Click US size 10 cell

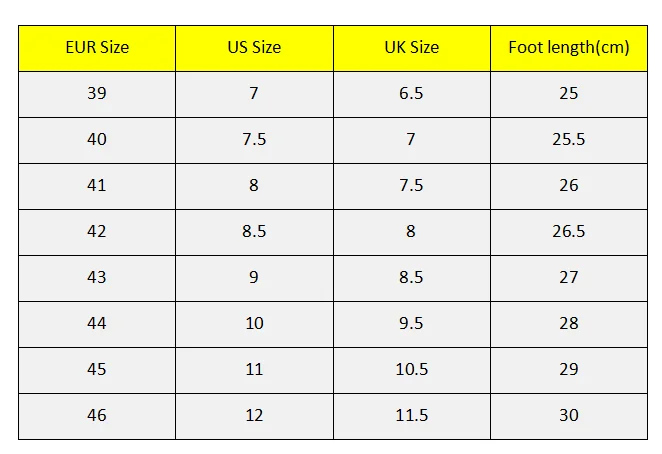pyautogui.click(x=254, y=324)
